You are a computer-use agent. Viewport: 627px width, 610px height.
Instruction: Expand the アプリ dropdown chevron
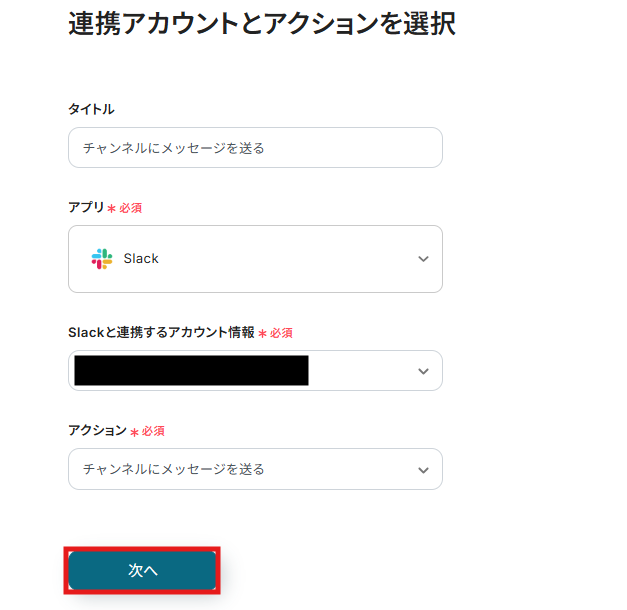tap(423, 259)
